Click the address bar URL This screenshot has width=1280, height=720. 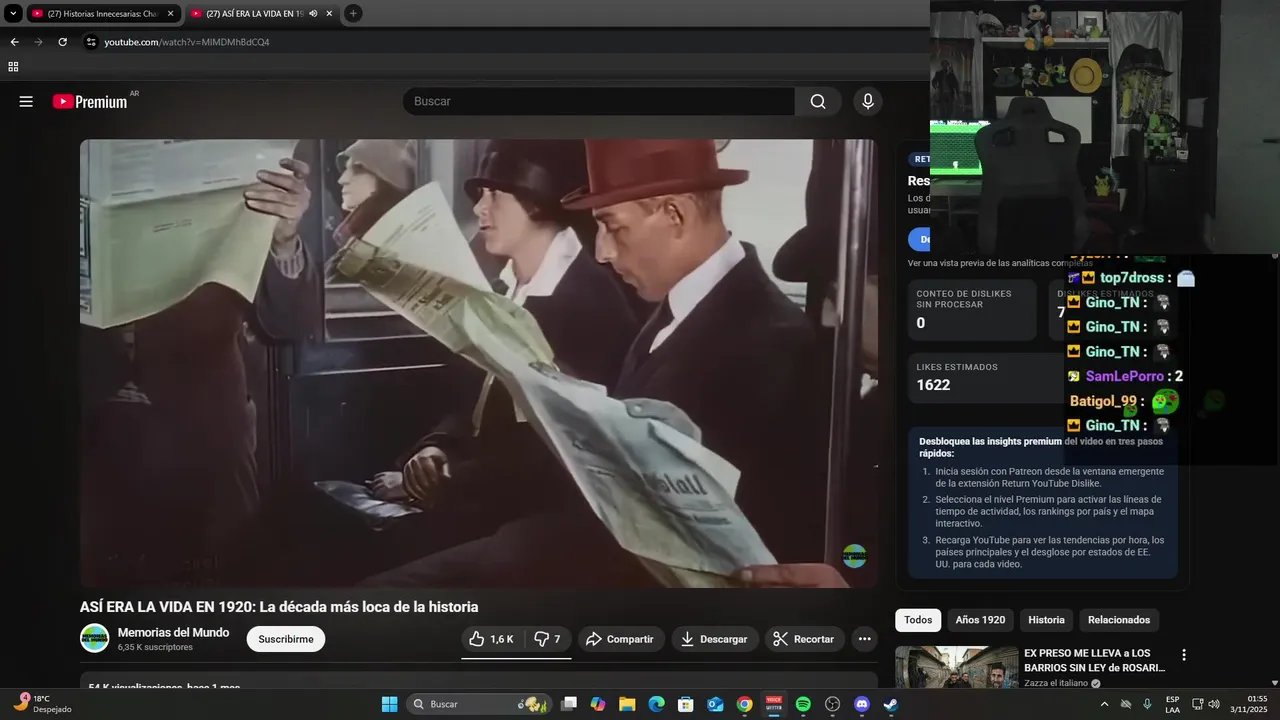[187, 42]
